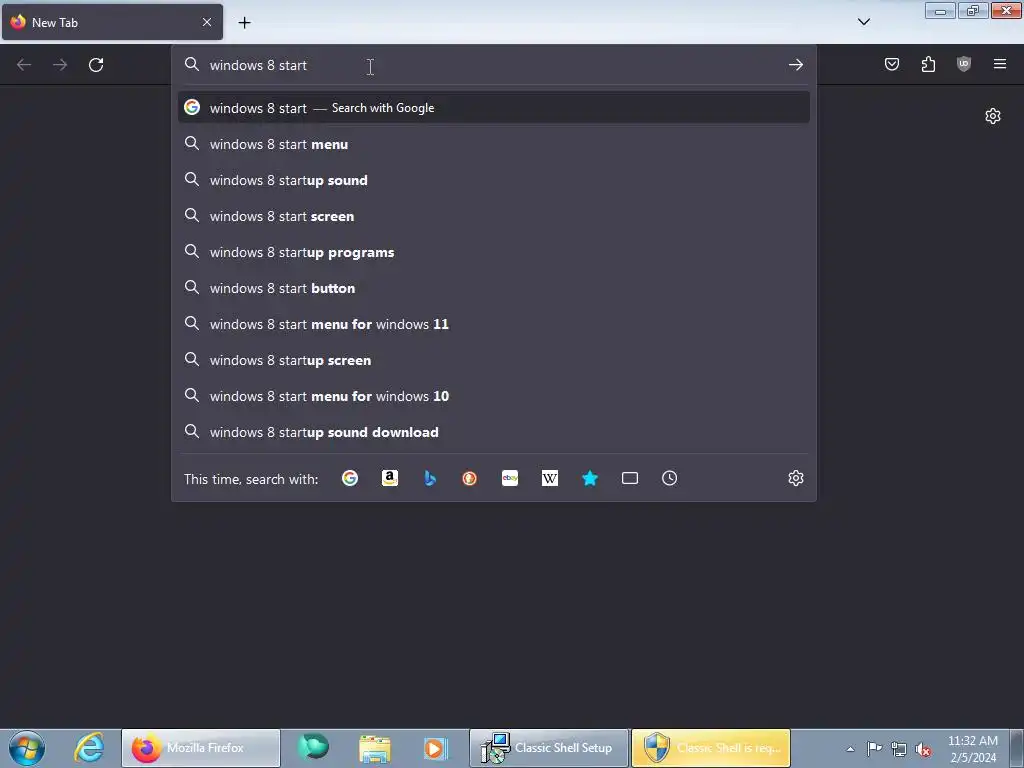This screenshot has height=768, width=1024.
Task: Open search settings gear in dropdown
Action: coord(795,478)
